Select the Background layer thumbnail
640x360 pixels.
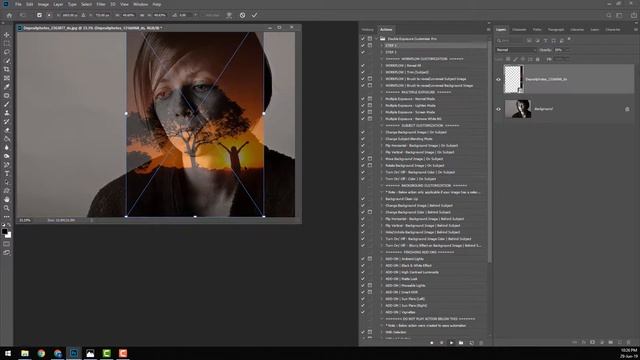[518, 109]
